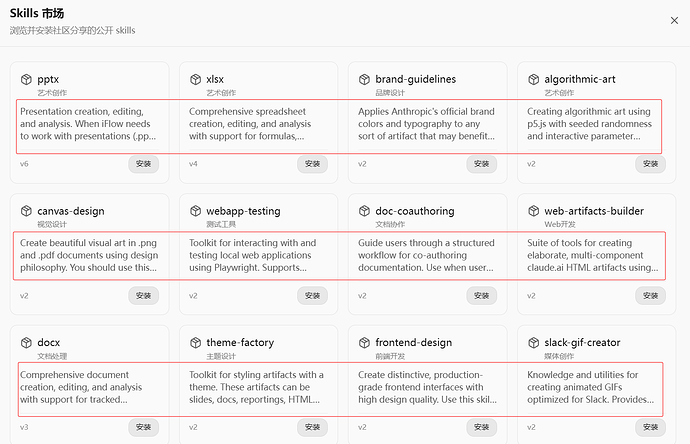This screenshot has height=444, width=690.
Task: Click the canvas-design package icon
Action: 26,211
